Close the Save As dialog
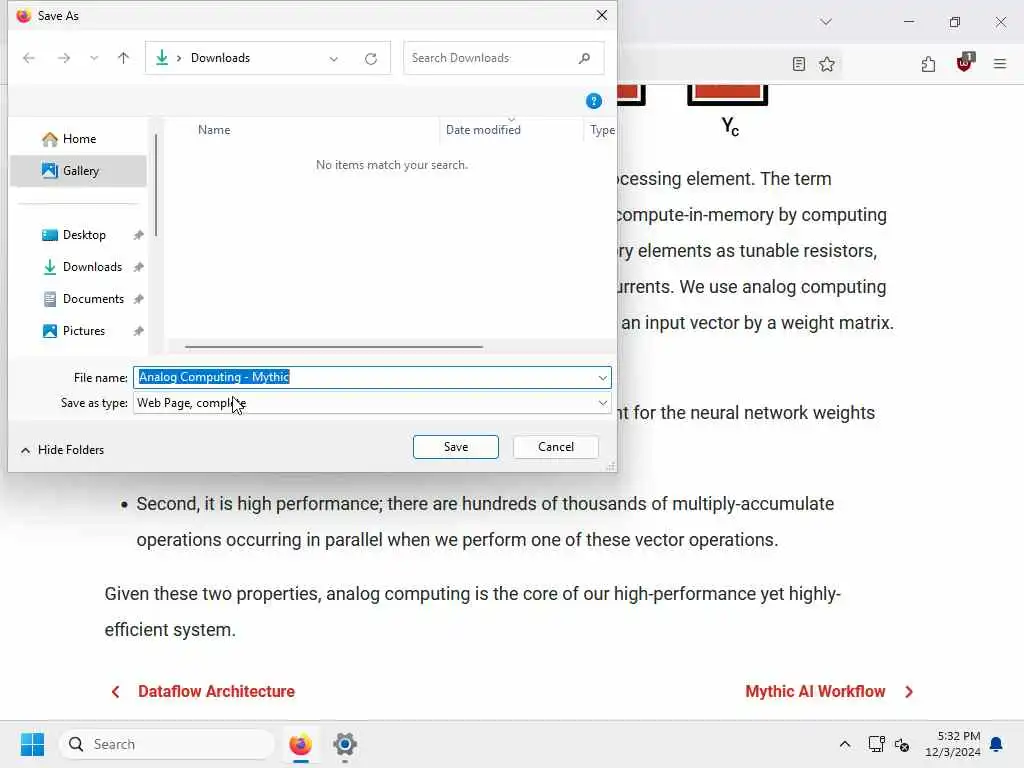The image size is (1024, 768). (602, 15)
